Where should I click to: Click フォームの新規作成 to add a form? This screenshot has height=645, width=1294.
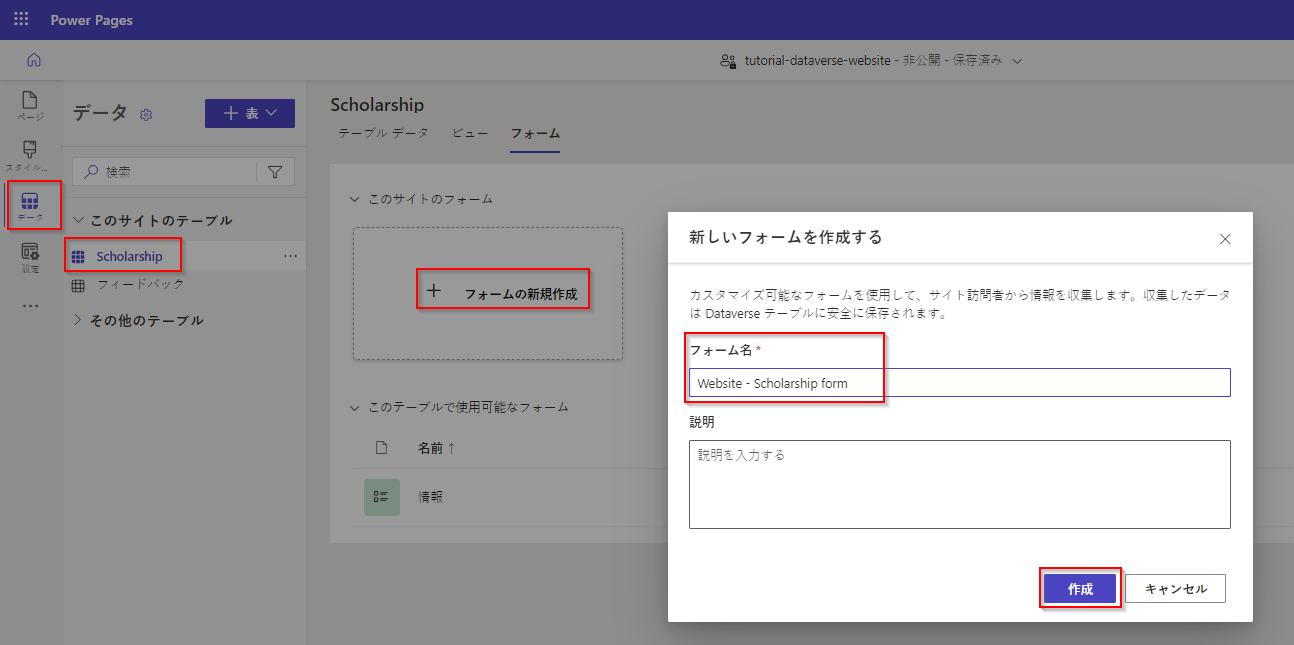point(503,289)
